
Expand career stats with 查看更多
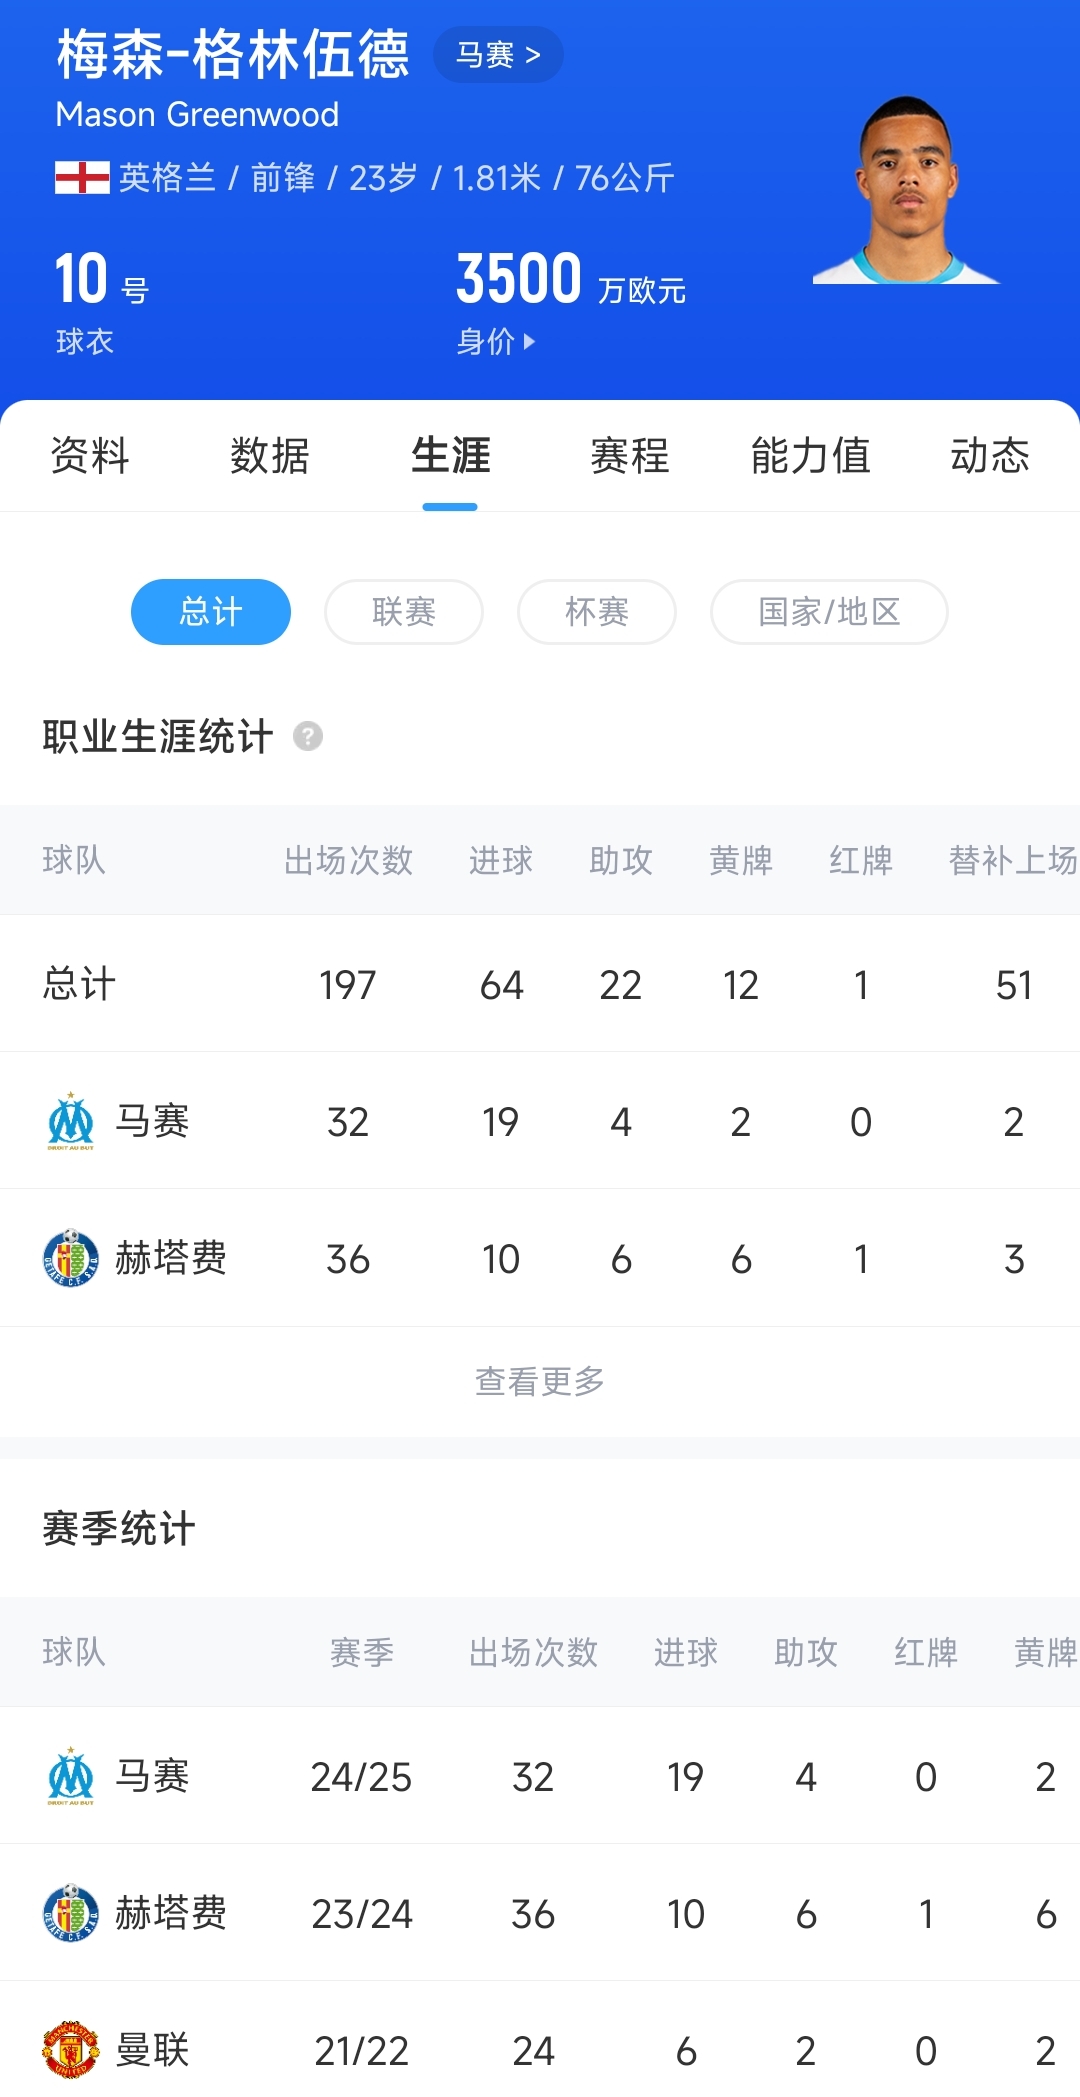click(x=540, y=1382)
